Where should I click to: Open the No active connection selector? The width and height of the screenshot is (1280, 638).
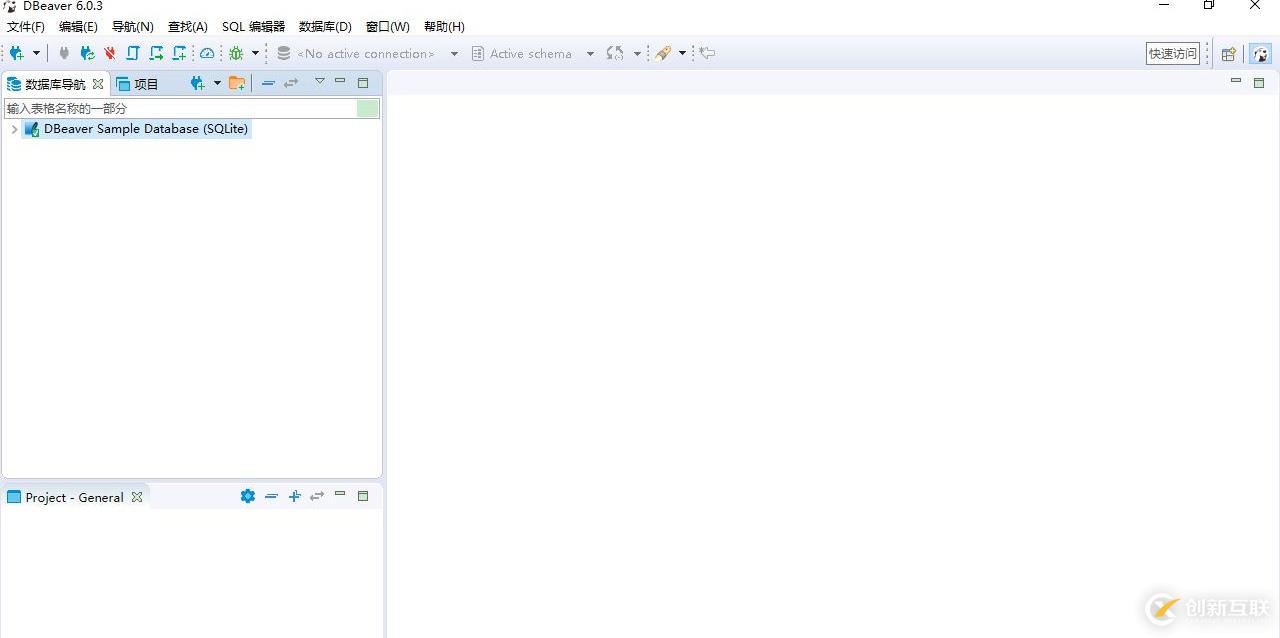(367, 53)
